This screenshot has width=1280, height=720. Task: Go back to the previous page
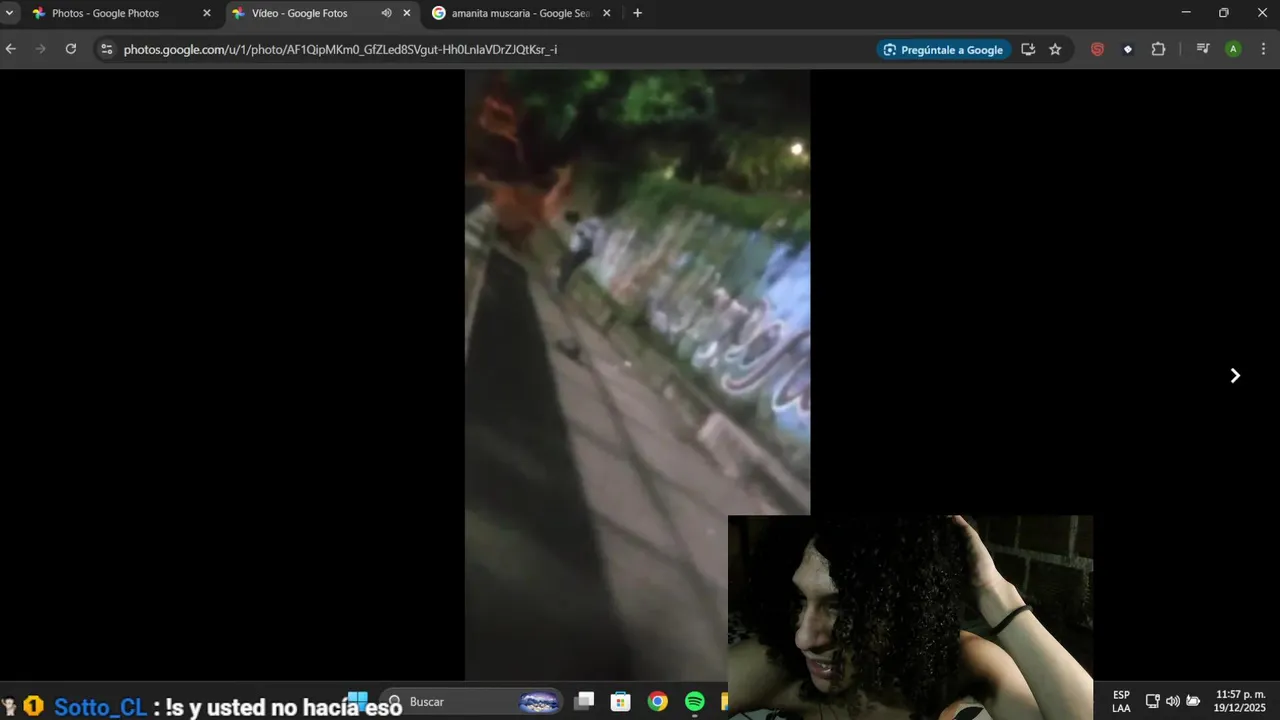click(11, 49)
